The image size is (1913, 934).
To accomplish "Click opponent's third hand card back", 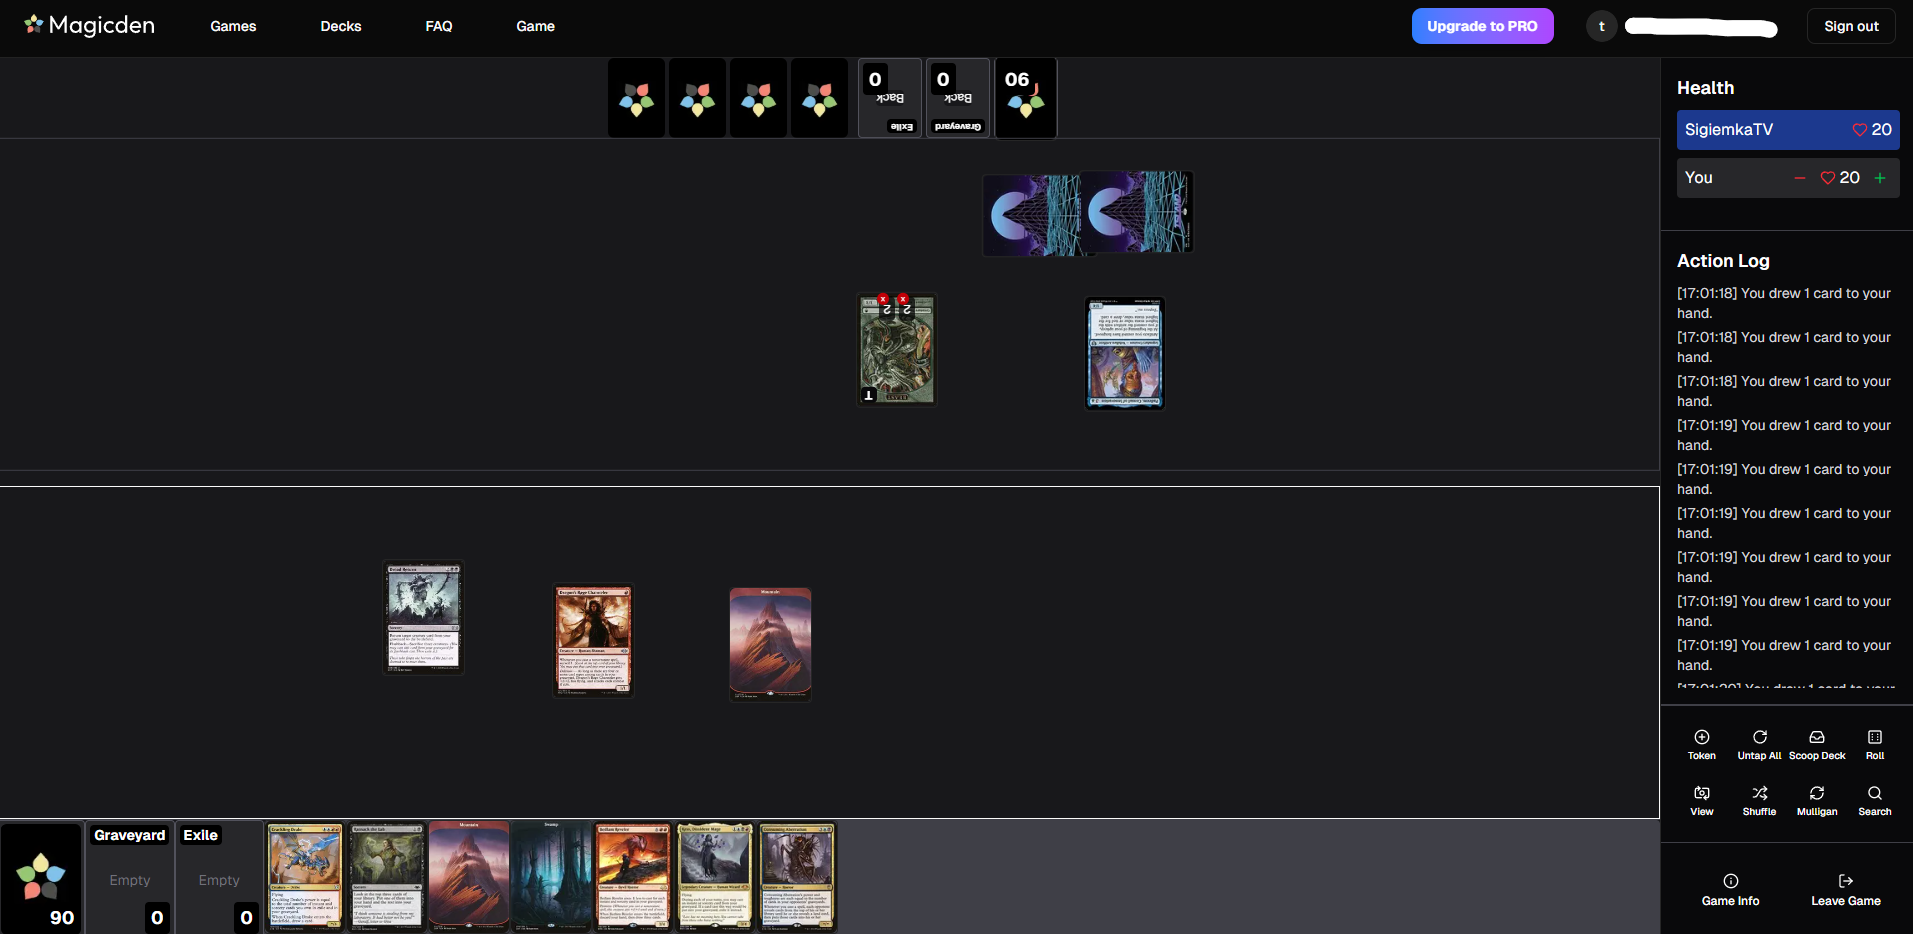I will [x=759, y=98].
